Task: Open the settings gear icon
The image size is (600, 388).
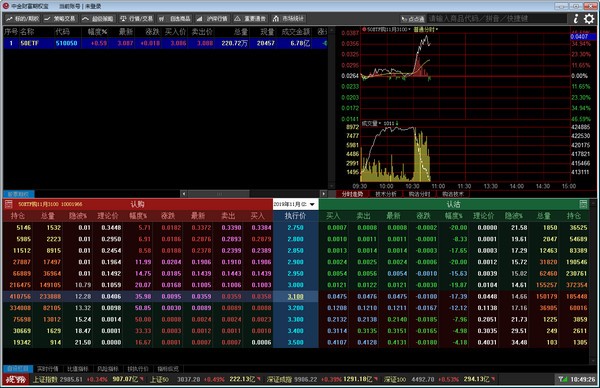Action: pos(589,18)
